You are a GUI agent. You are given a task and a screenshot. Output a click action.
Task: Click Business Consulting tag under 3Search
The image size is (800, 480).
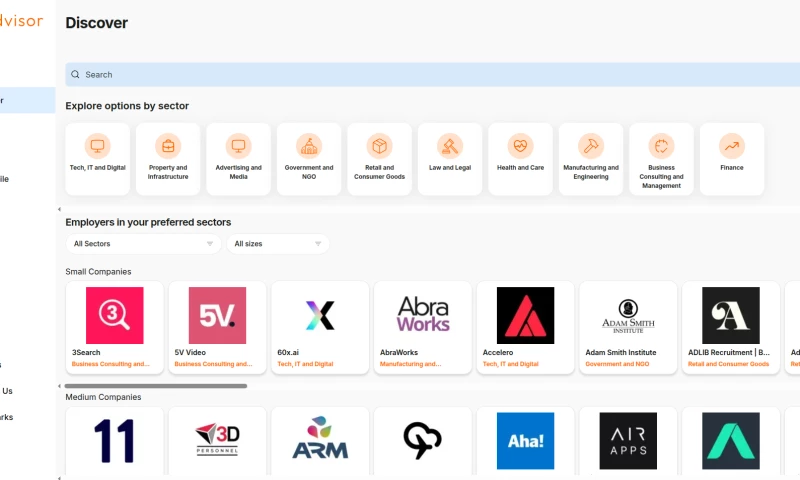(x=111, y=364)
